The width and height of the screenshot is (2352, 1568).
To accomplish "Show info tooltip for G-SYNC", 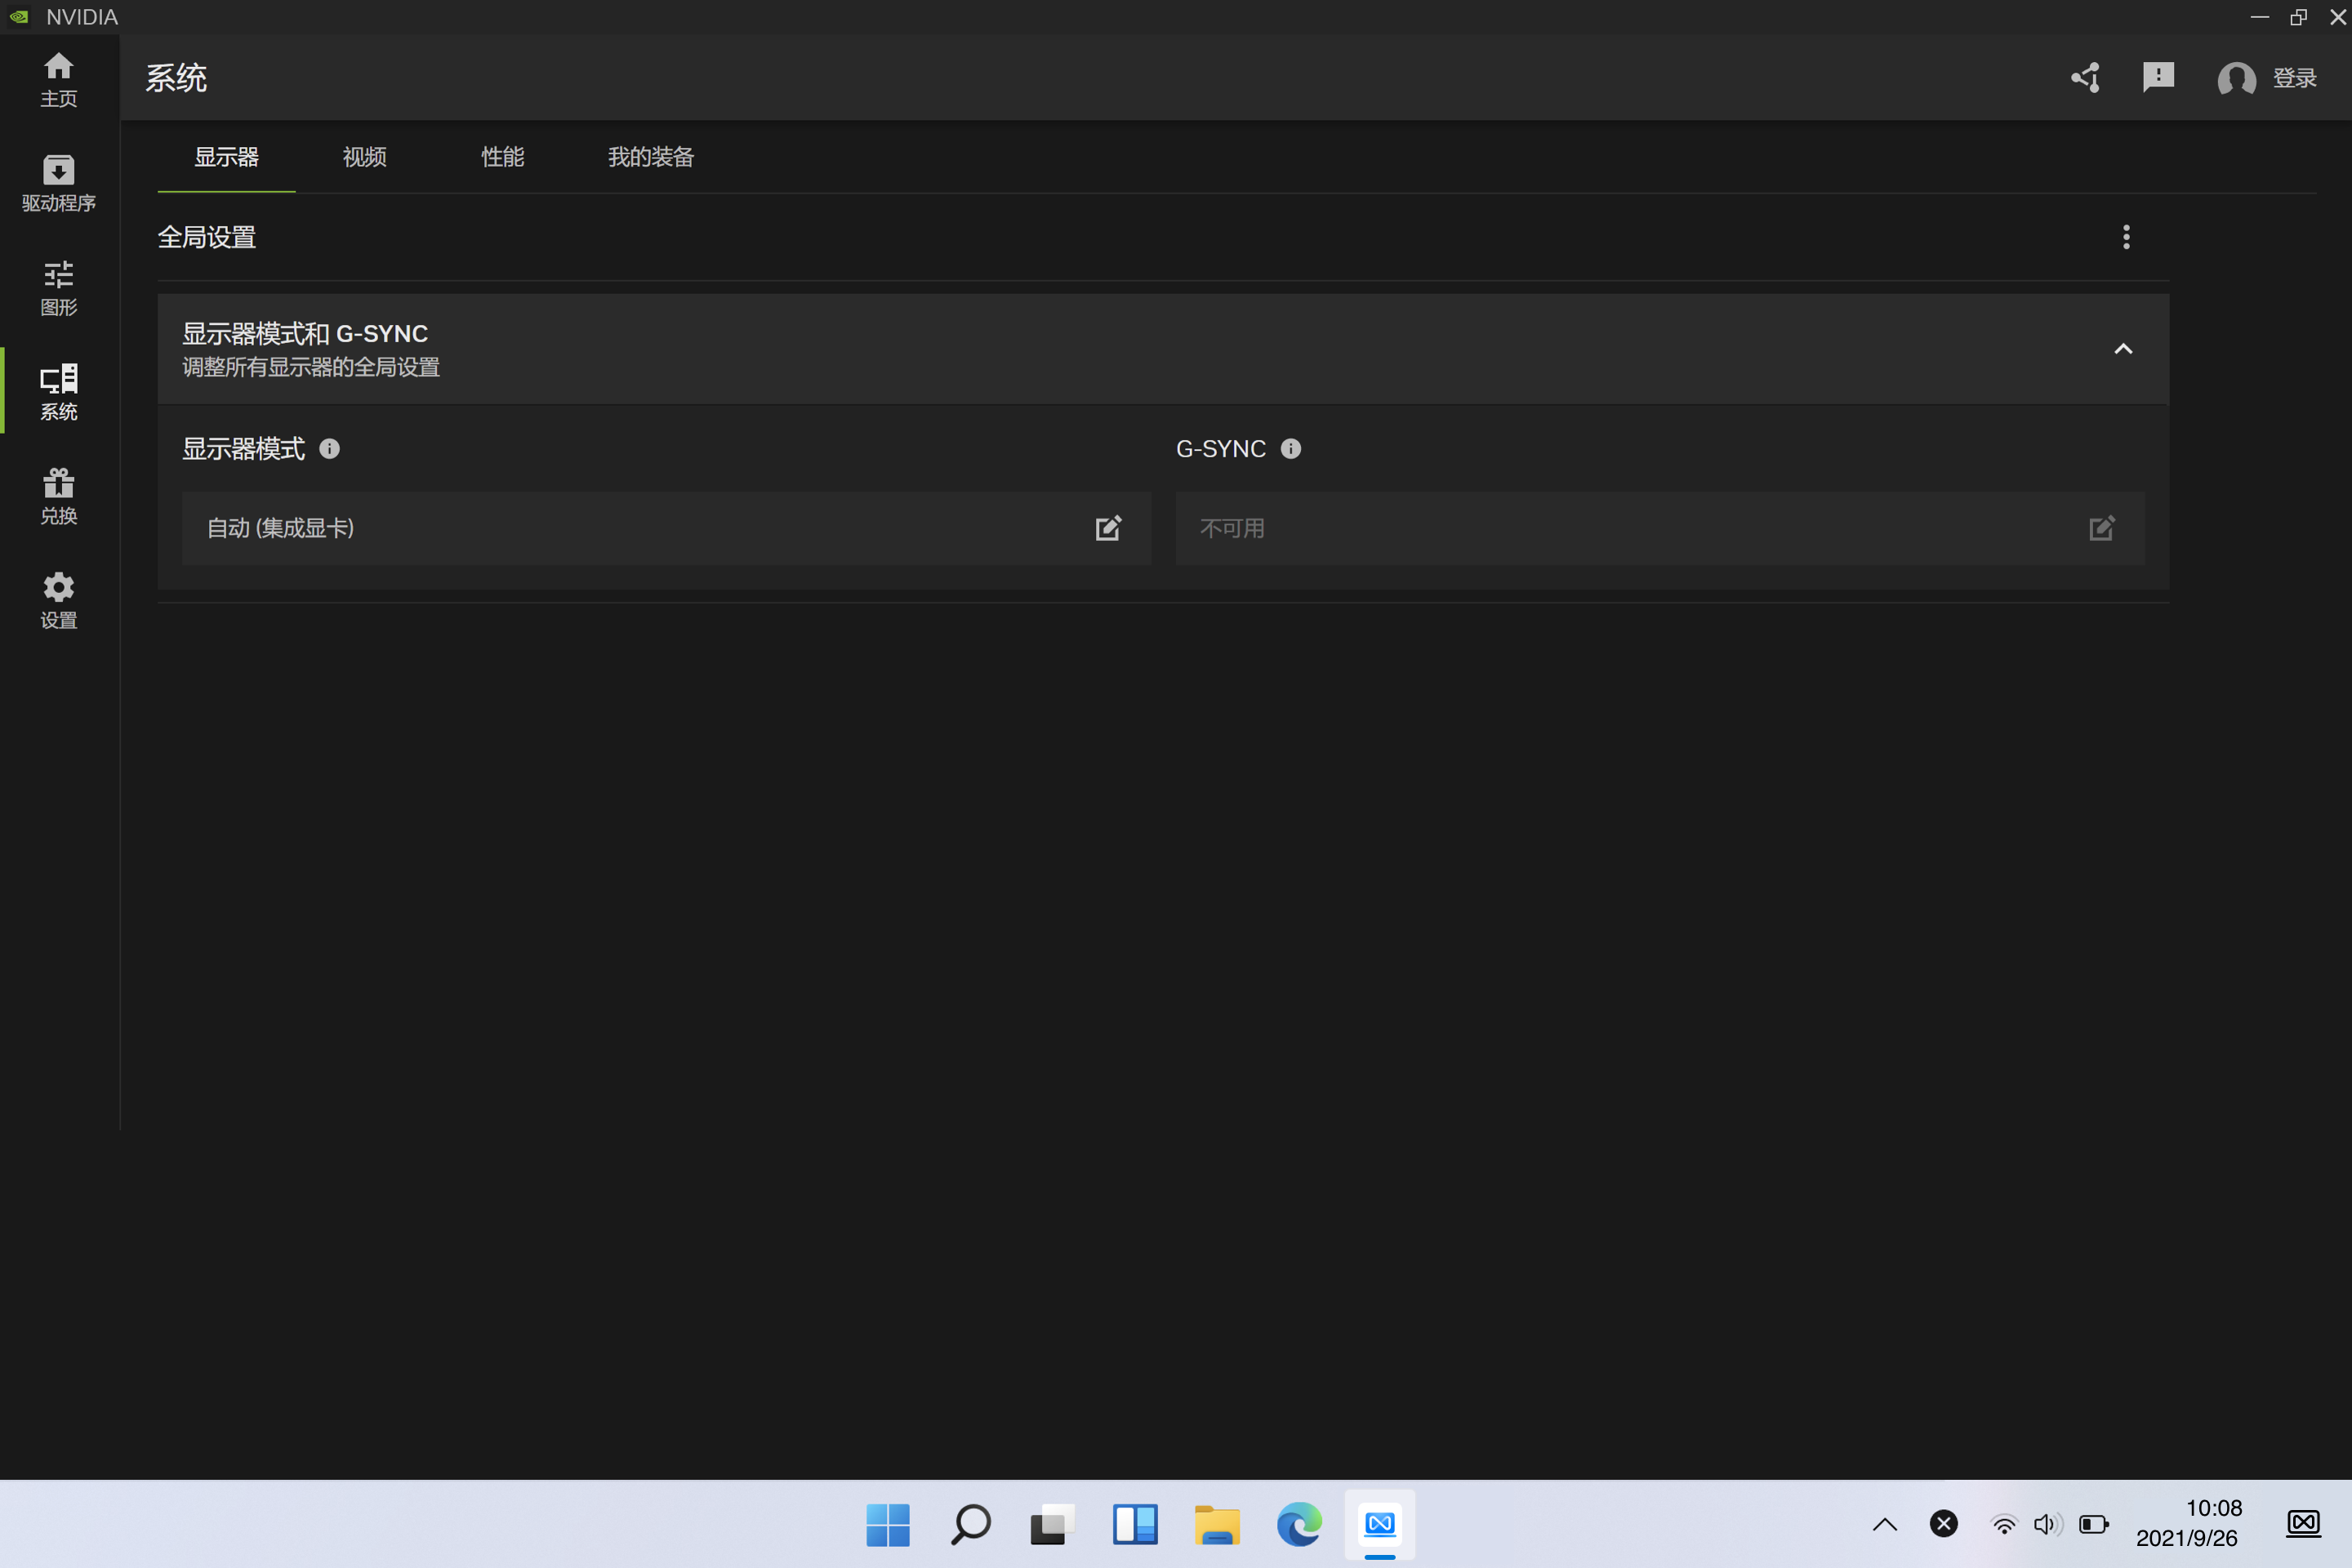I will (x=1291, y=449).
